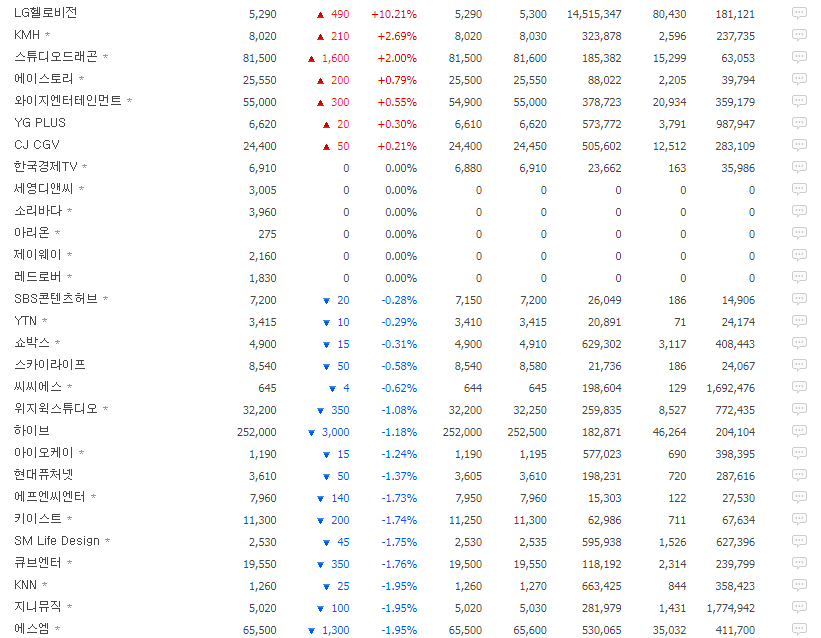821x638 pixels.
Task: Open the 한국경제TV stock link
Action: (46, 167)
